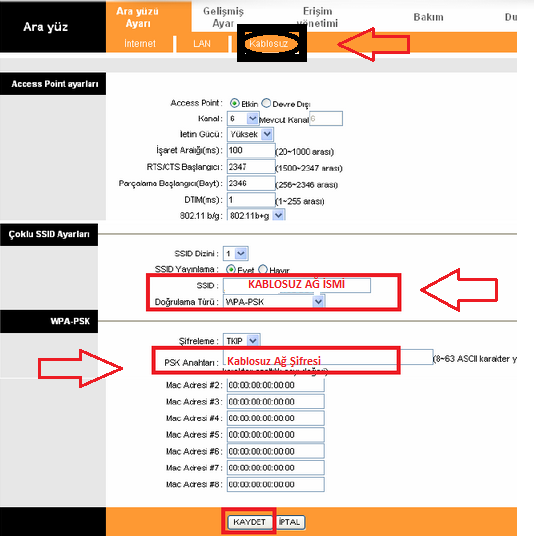Expand the 802.11 b/g mode dropdown
The width and height of the screenshot is (534, 540).
point(256,216)
